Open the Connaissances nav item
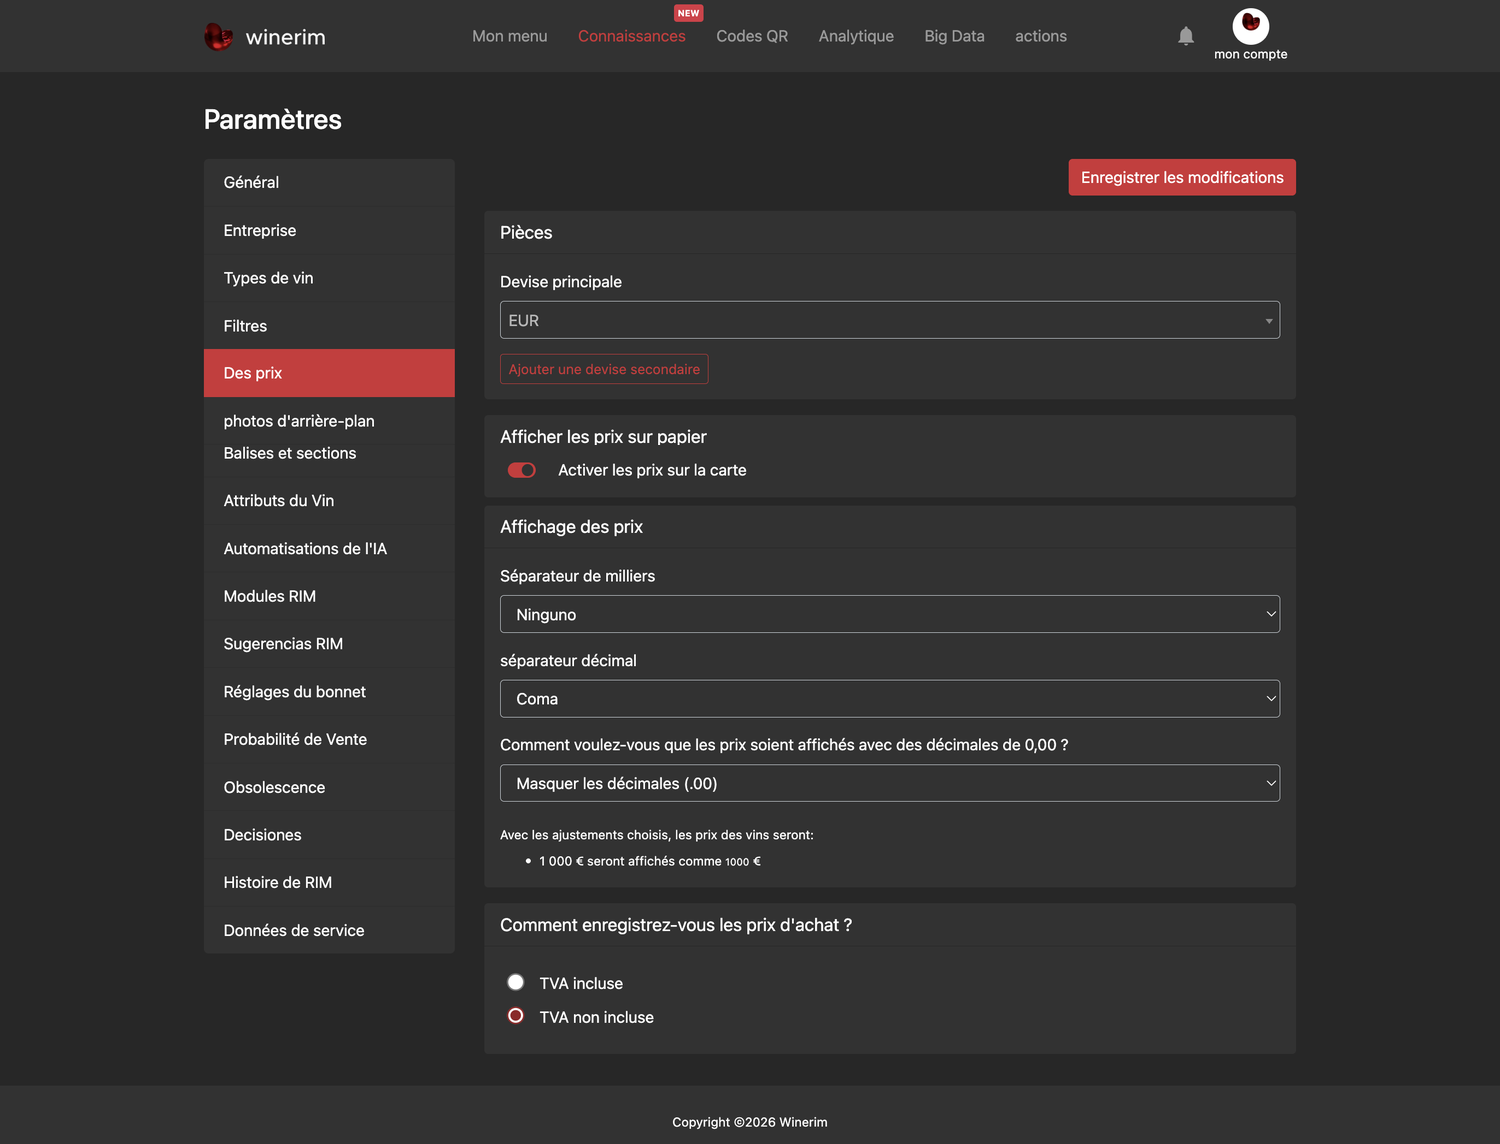Screen dimensions: 1500x1144 pos(632,36)
